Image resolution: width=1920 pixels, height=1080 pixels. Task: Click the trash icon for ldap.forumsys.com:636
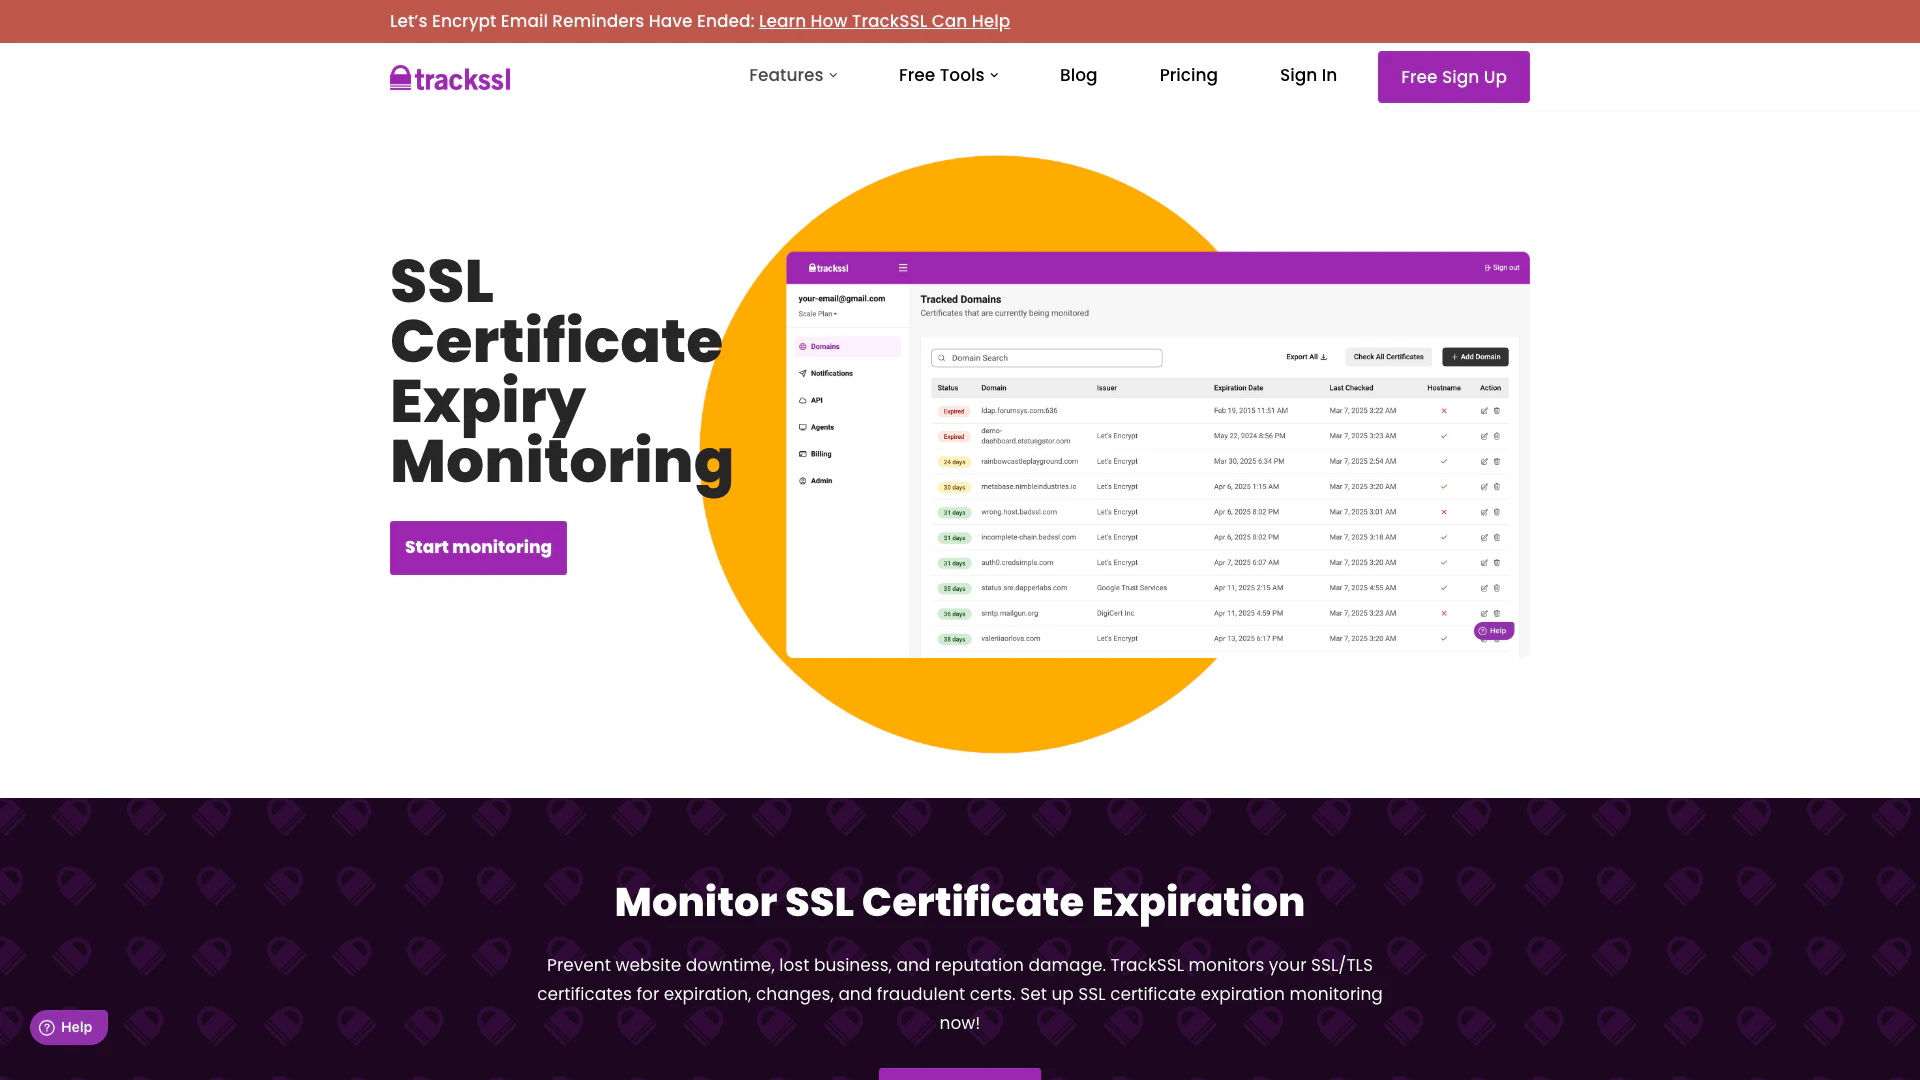[x=1497, y=411]
